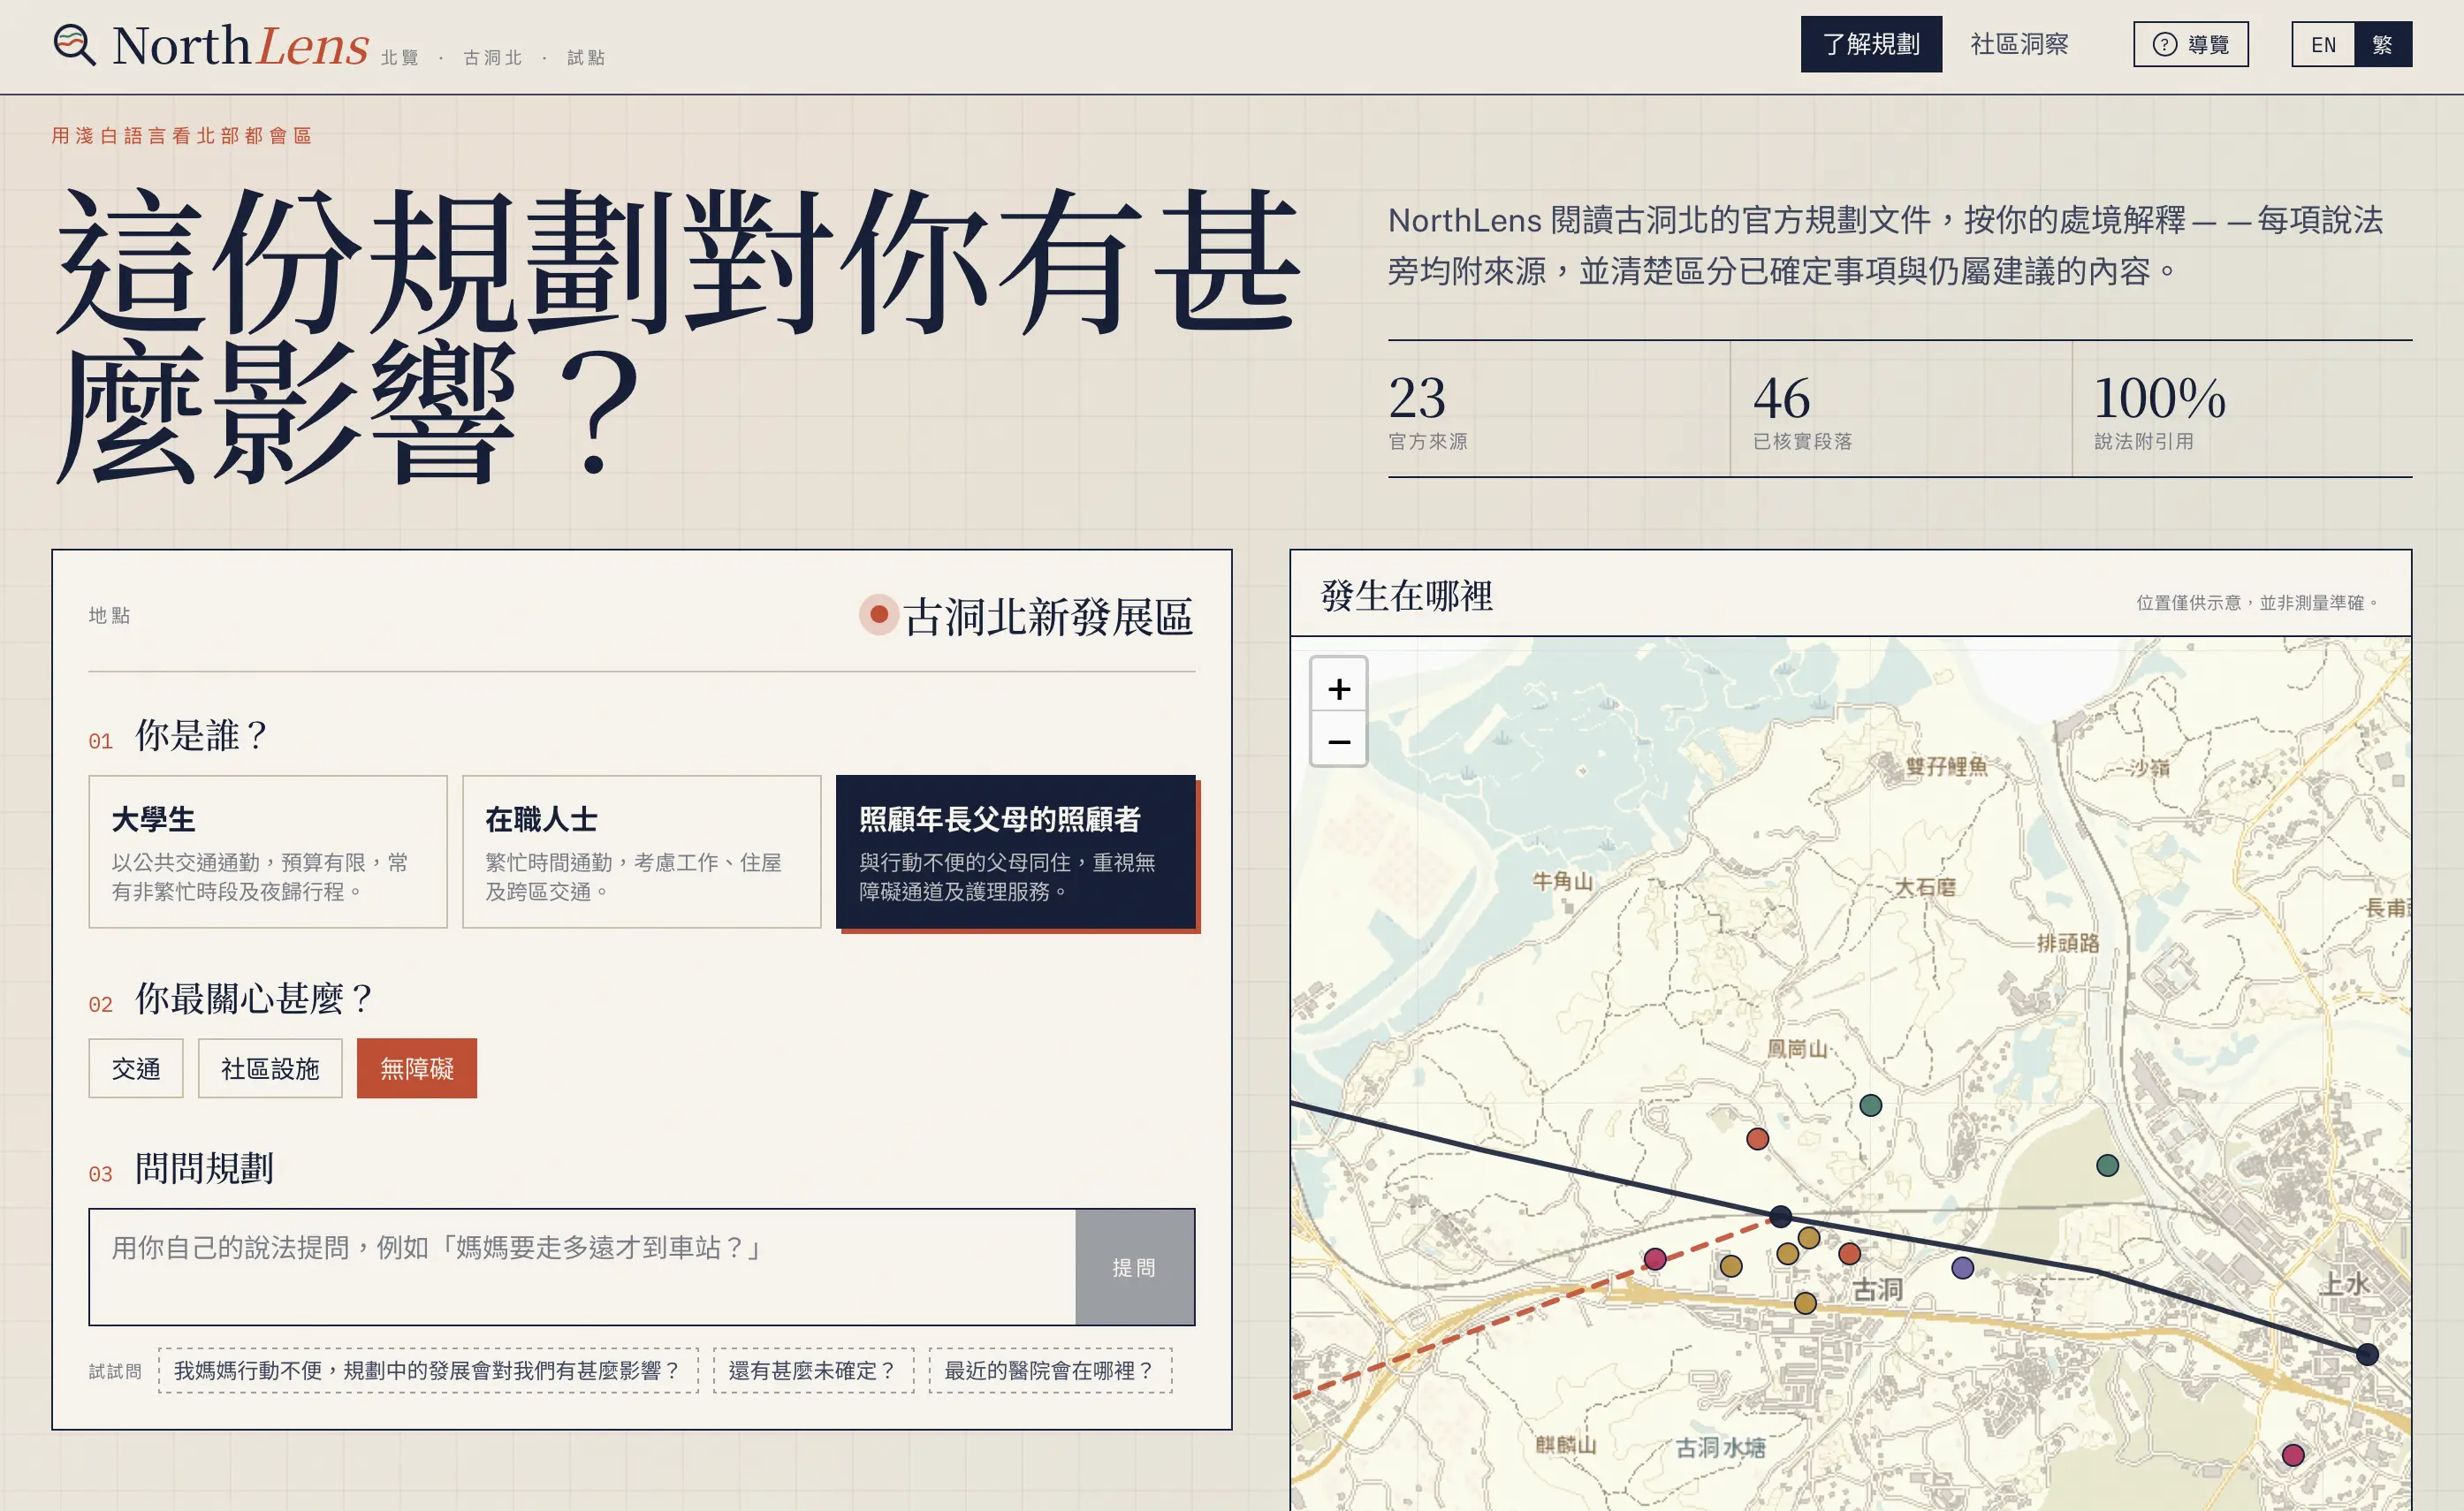Screen dimensions: 2464x1511
Task: Select the dark station dot at line junction
Action: 1780,1217
